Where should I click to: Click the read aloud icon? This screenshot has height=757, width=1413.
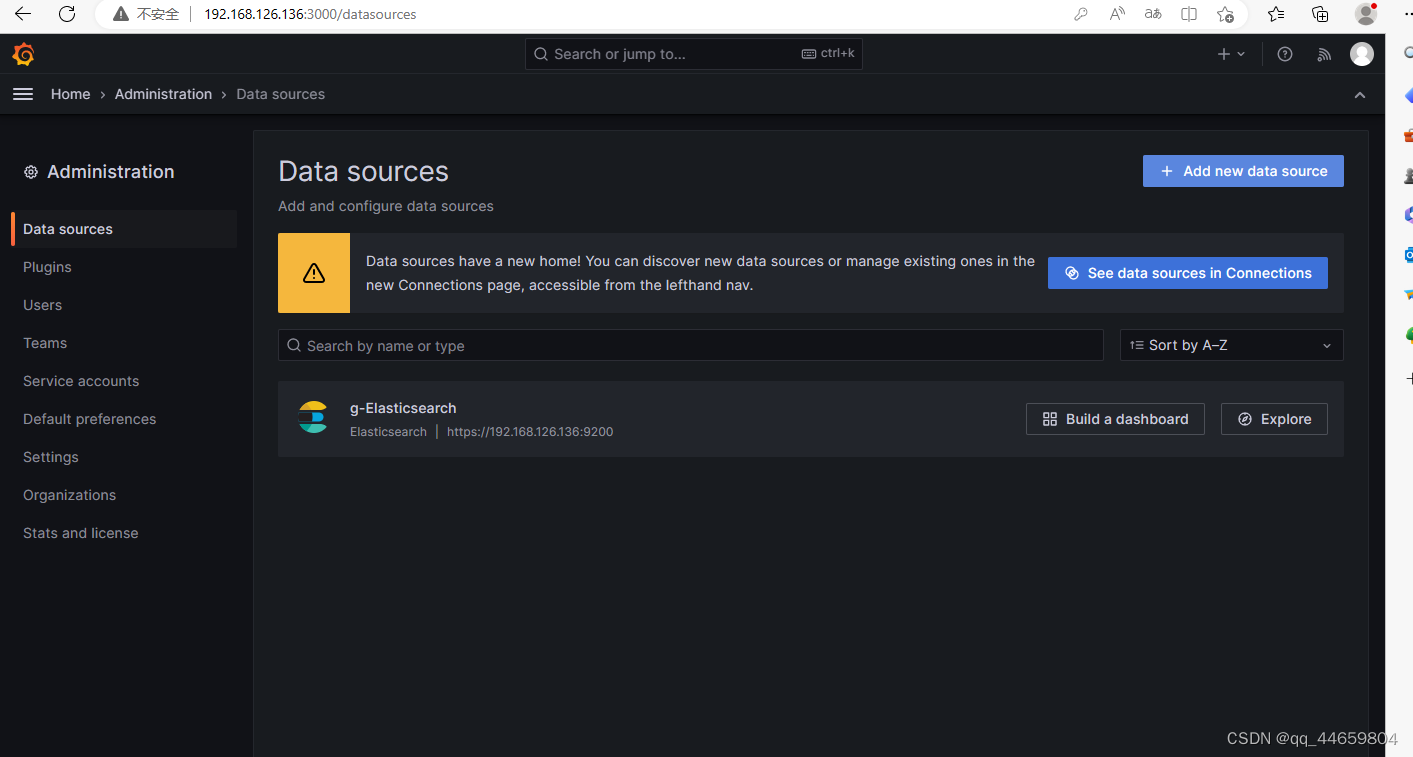point(1117,14)
